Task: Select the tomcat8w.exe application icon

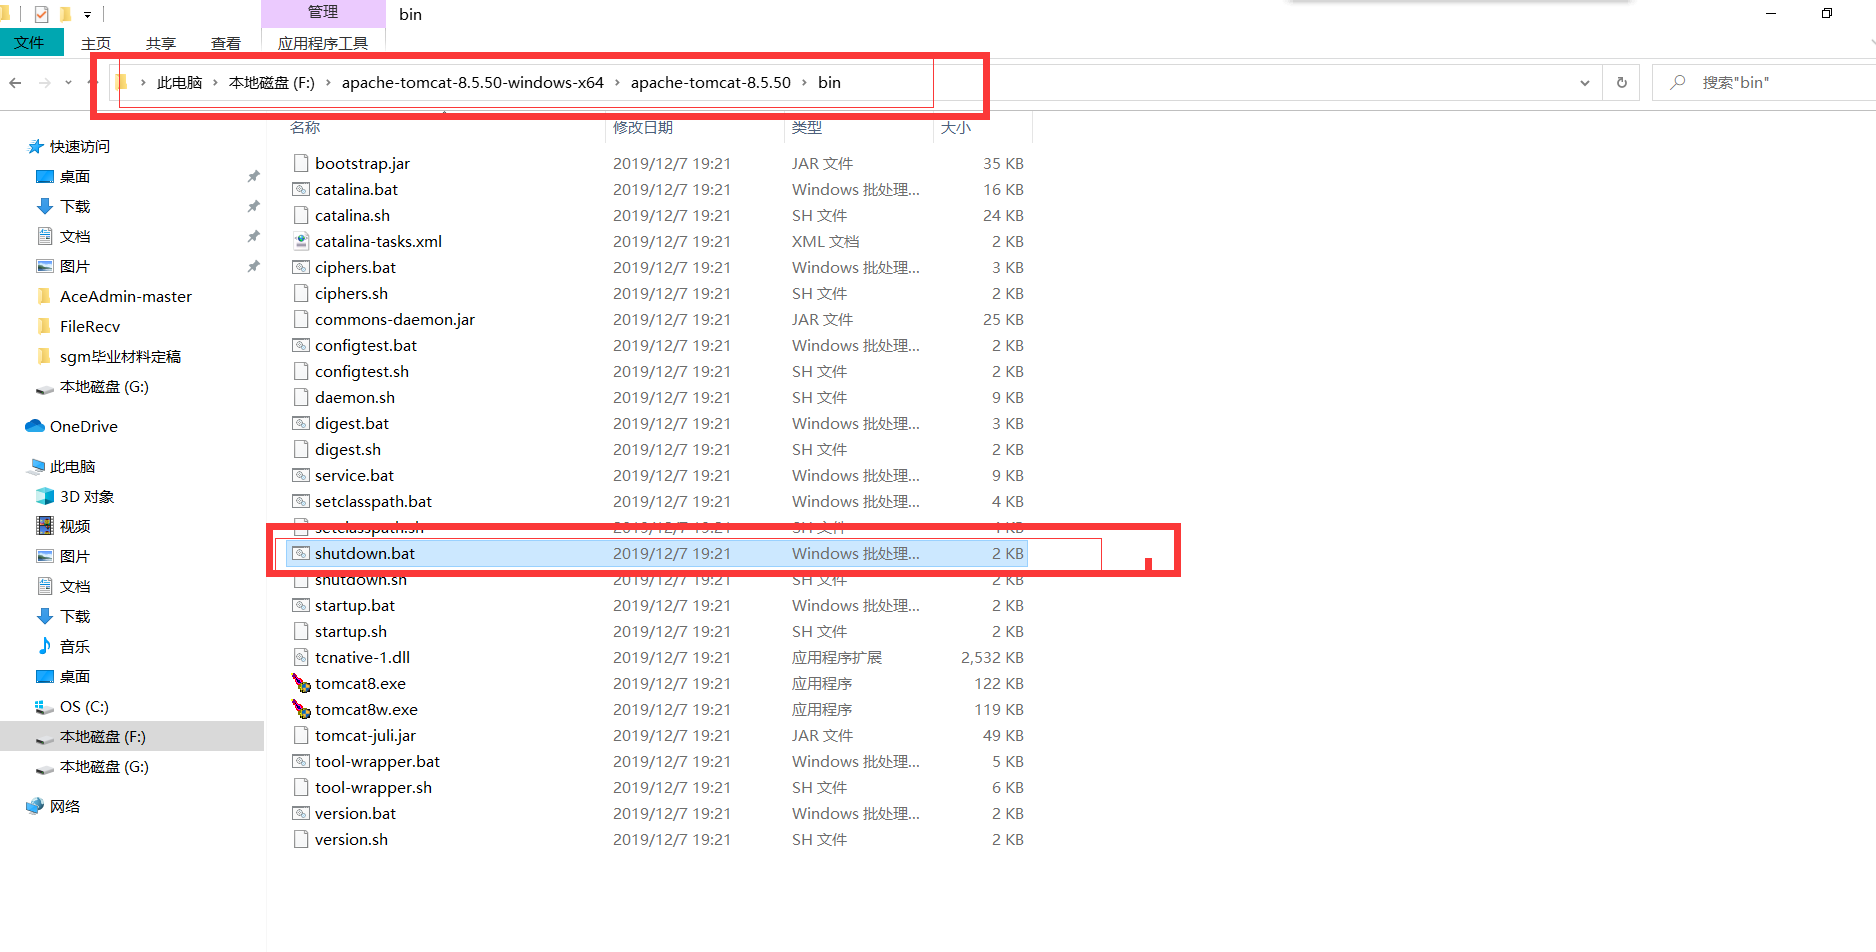Action: 301,709
